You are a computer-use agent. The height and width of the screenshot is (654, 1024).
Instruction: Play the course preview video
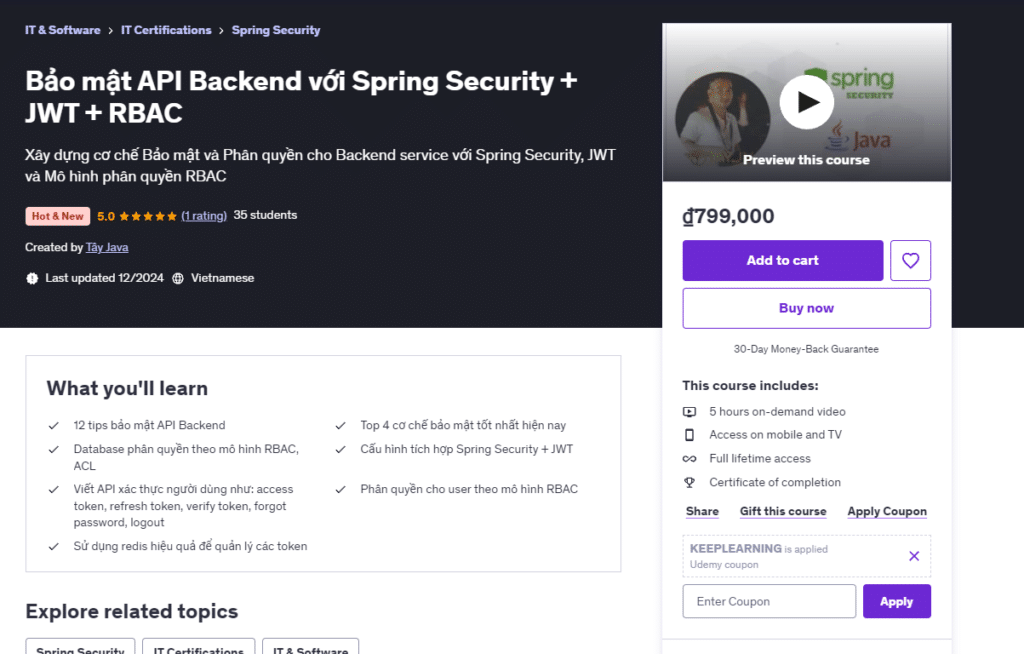pos(806,102)
